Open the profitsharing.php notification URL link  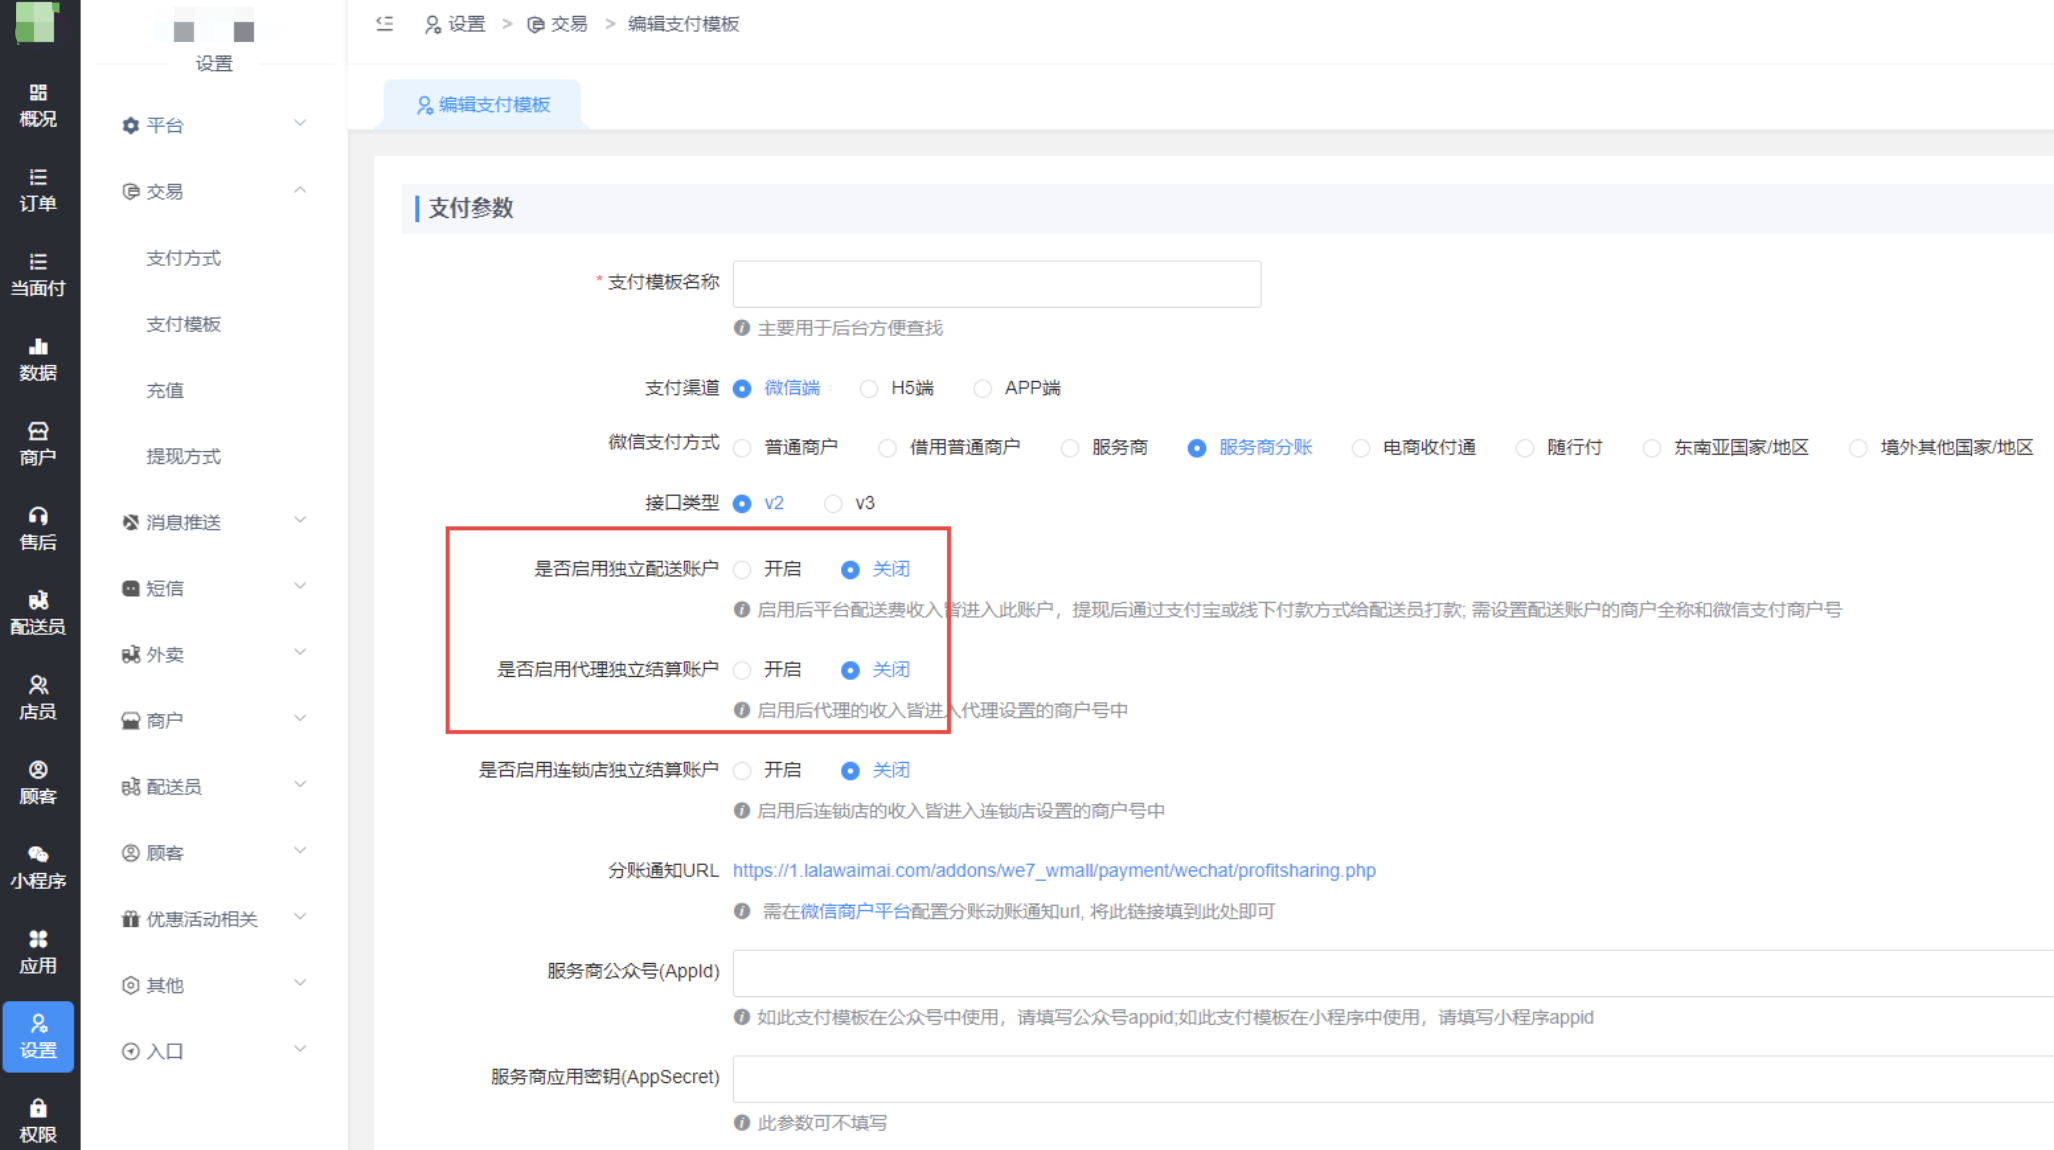[1054, 870]
